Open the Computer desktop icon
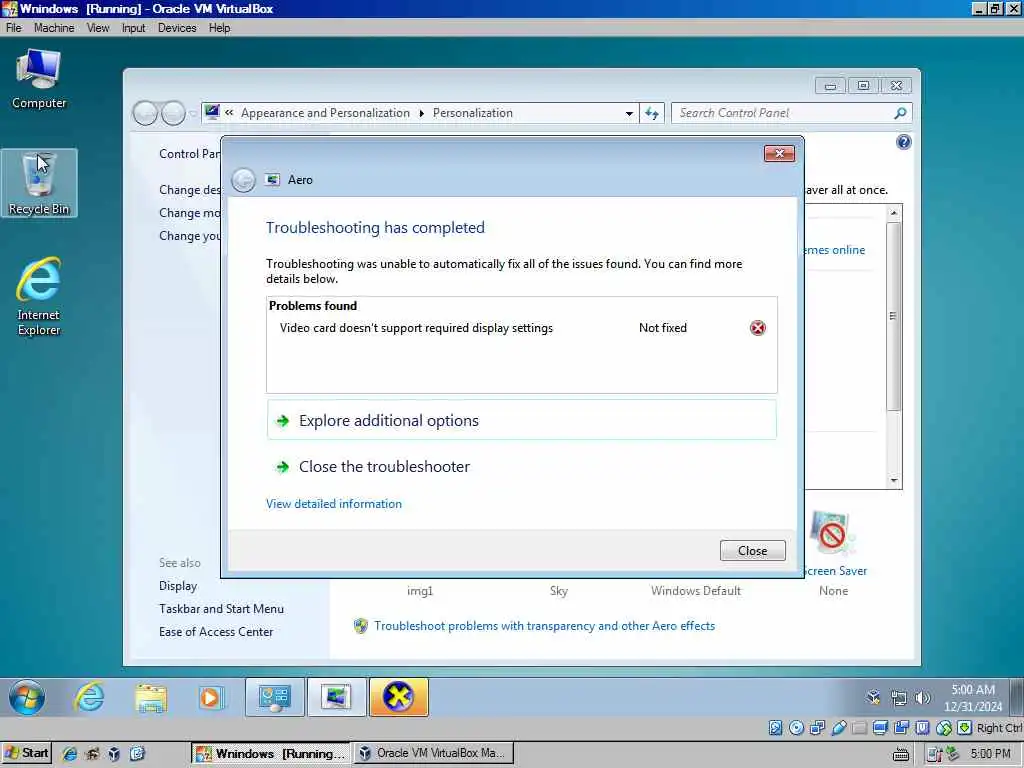Screen dimensions: 1024x768 tap(39, 79)
